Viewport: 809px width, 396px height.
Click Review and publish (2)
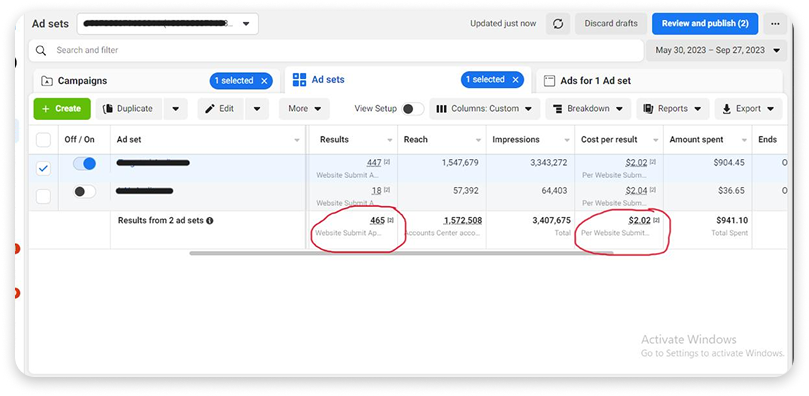(705, 24)
